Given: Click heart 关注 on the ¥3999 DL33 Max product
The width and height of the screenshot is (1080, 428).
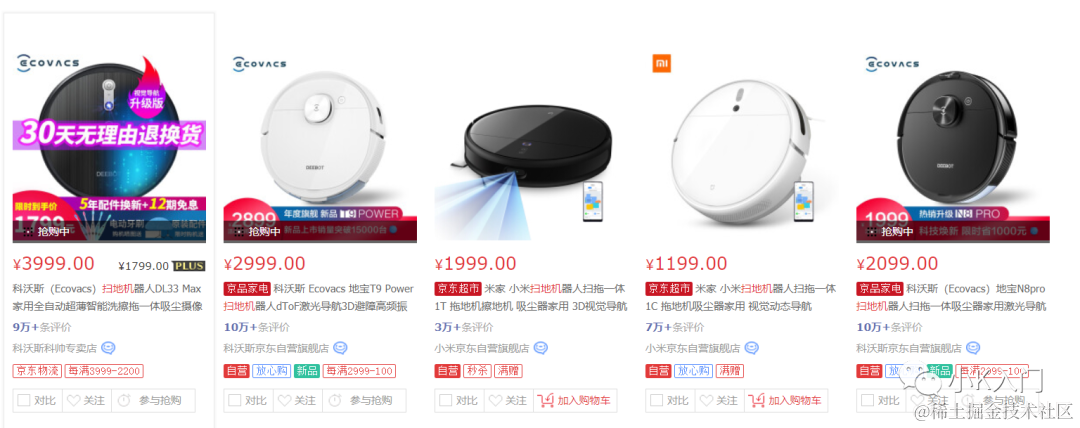Looking at the screenshot, I should pos(87,400).
